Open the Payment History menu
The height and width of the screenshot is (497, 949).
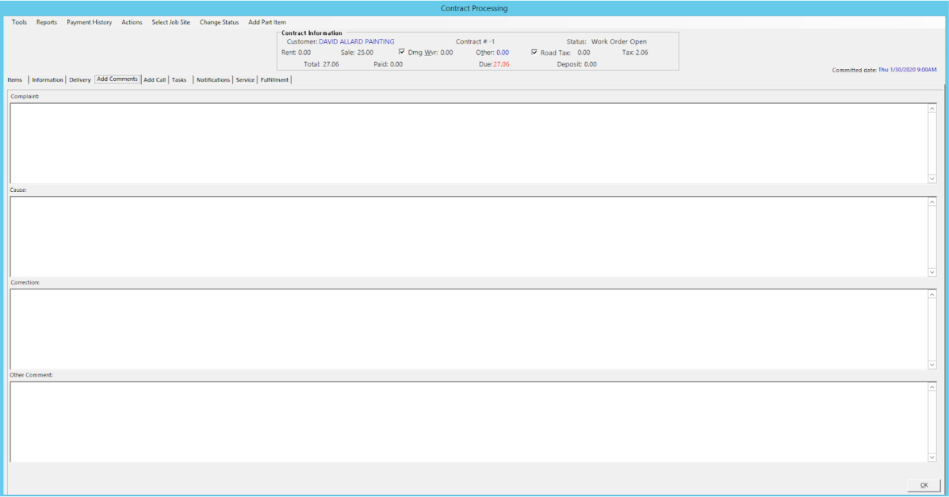(89, 22)
